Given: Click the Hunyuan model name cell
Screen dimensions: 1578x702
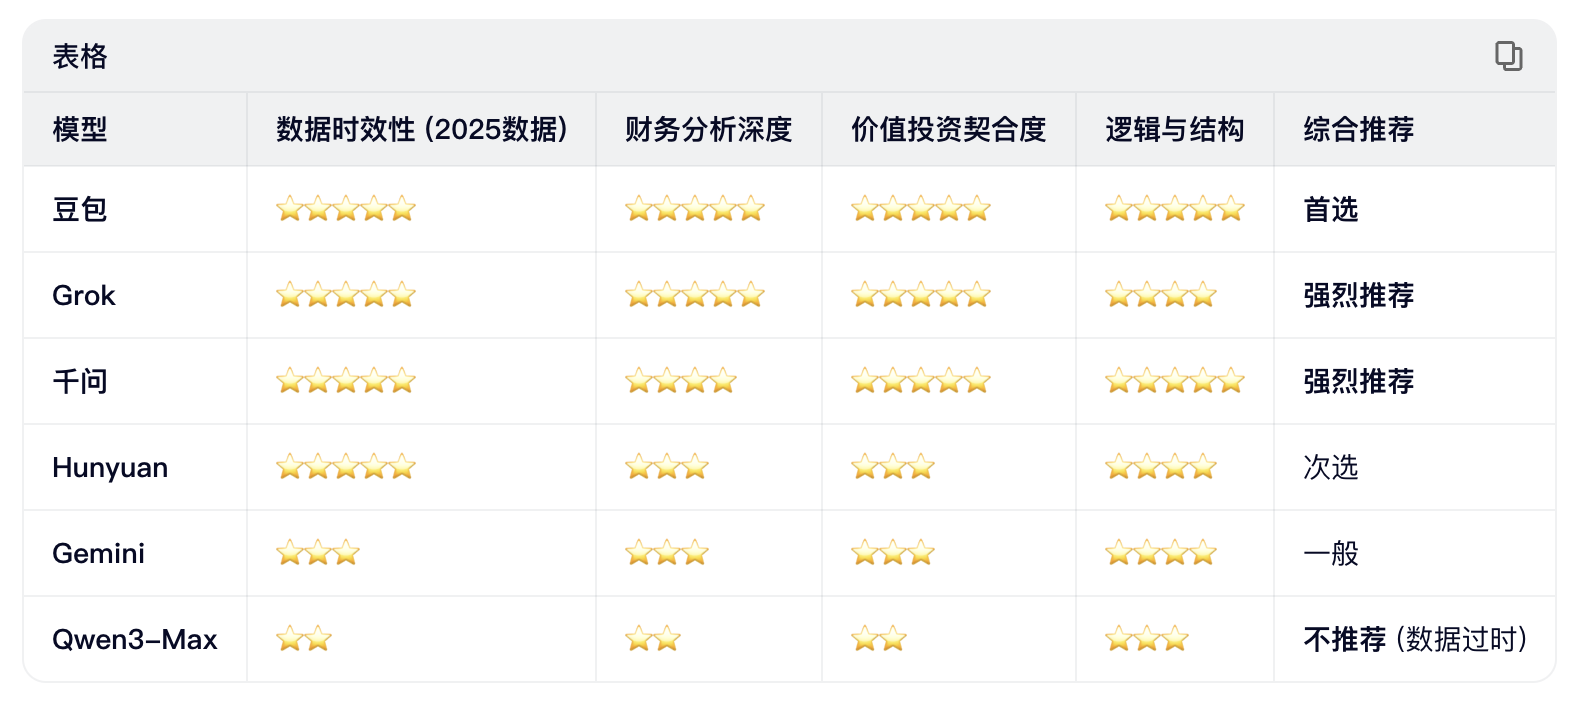Looking at the screenshot, I should [110, 468].
